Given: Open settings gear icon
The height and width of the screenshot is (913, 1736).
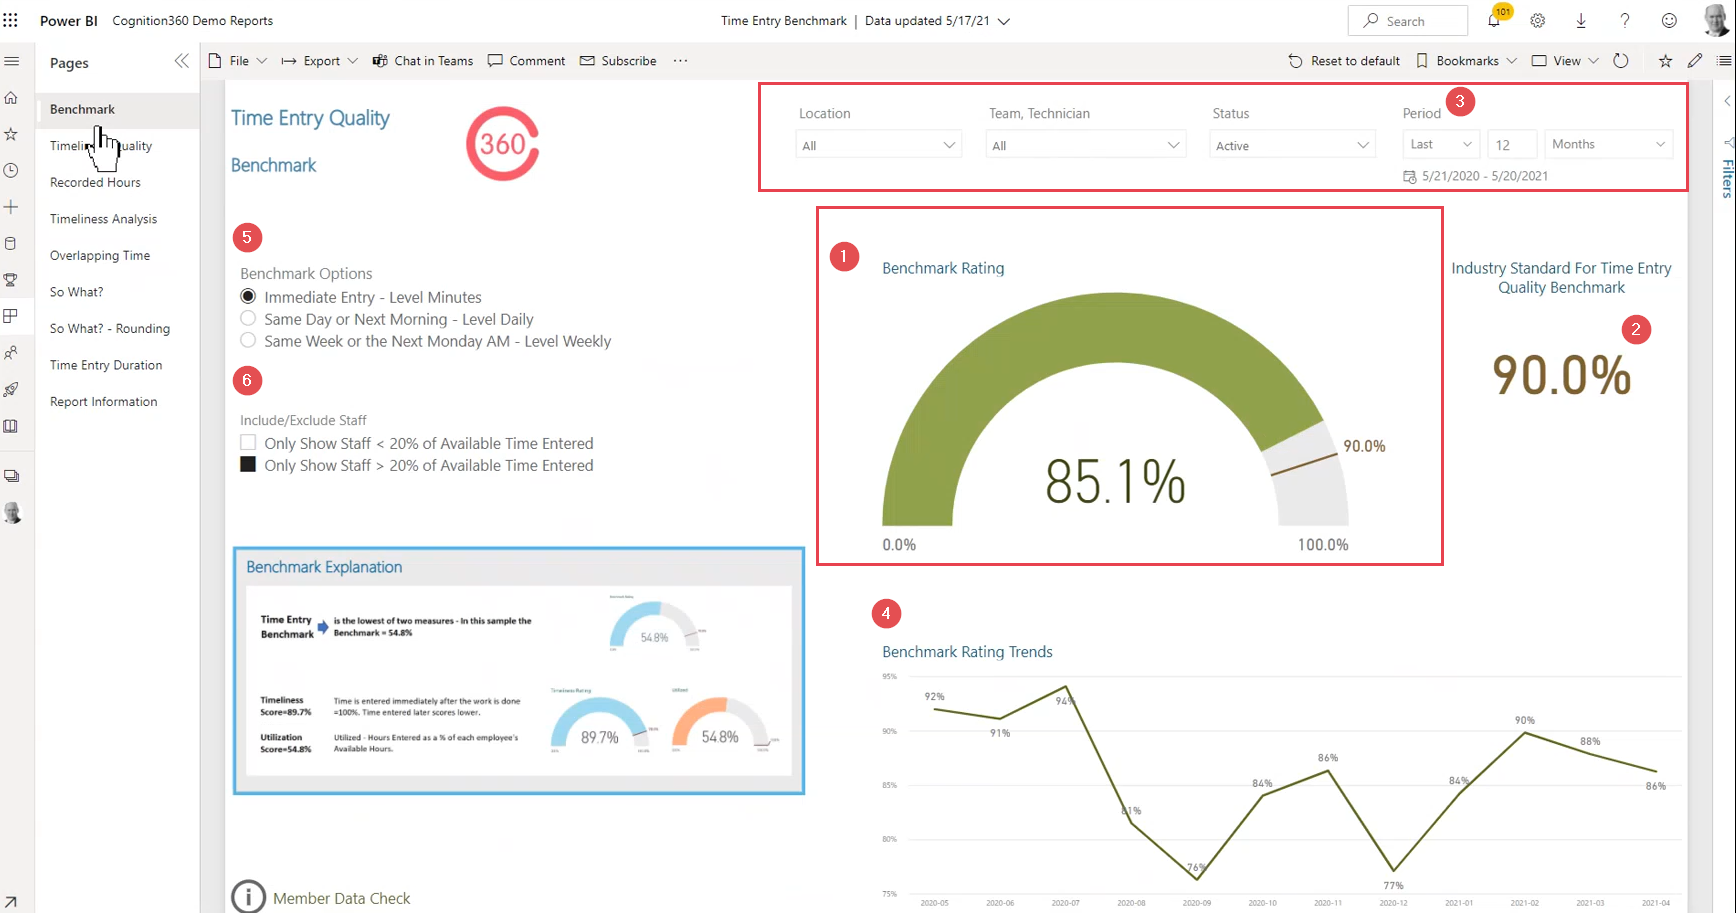Looking at the screenshot, I should (x=1538, y=20).
